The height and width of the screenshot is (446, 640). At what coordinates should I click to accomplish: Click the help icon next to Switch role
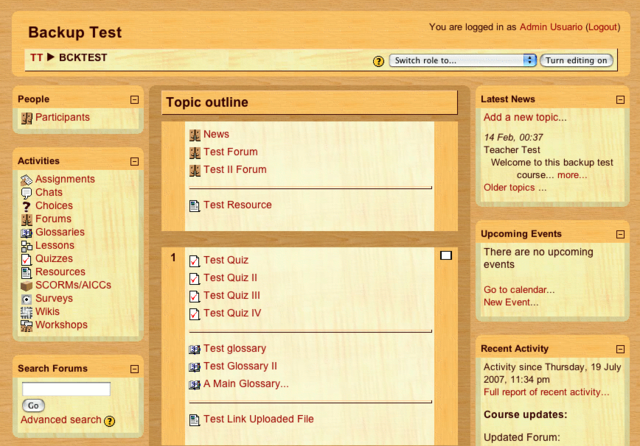click(378, 61)
